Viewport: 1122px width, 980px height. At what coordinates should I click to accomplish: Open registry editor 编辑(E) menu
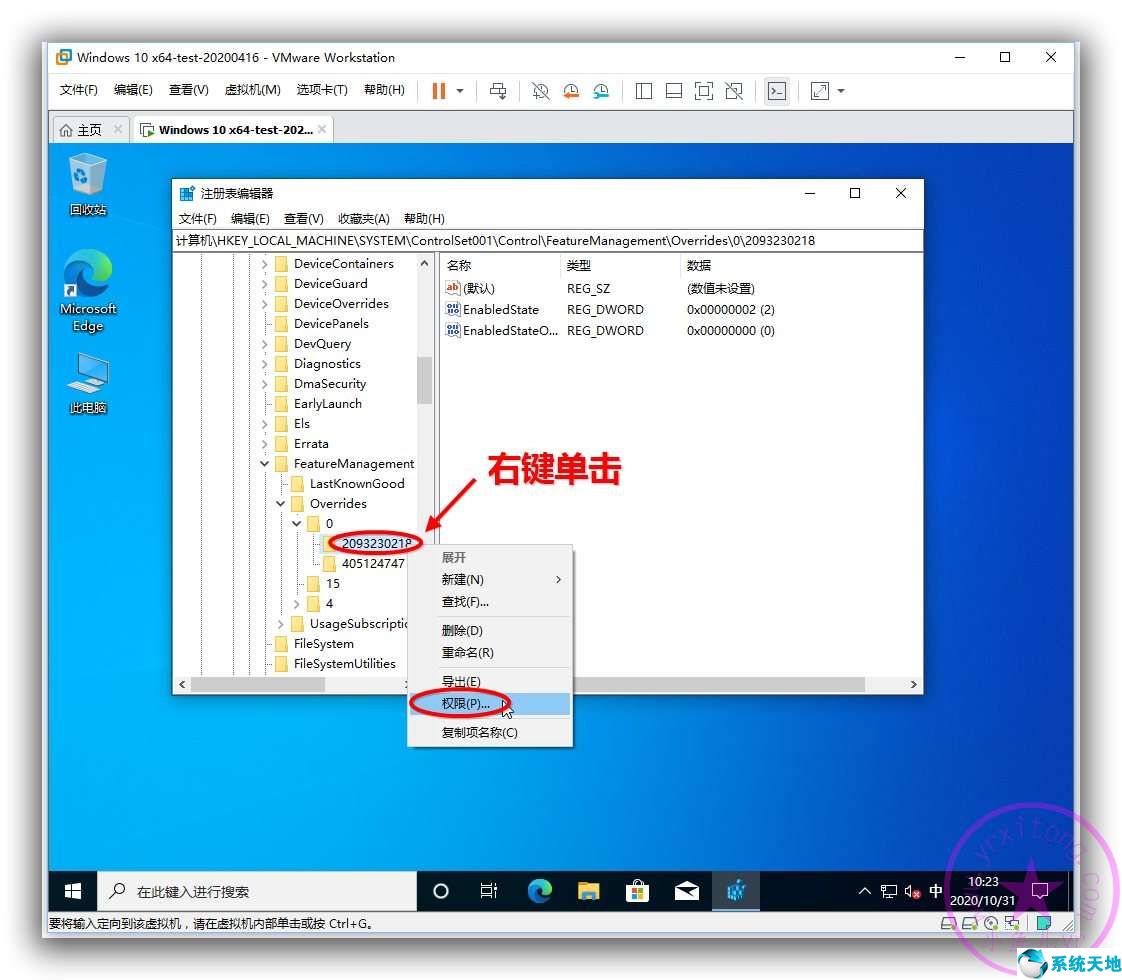[250, 218]
